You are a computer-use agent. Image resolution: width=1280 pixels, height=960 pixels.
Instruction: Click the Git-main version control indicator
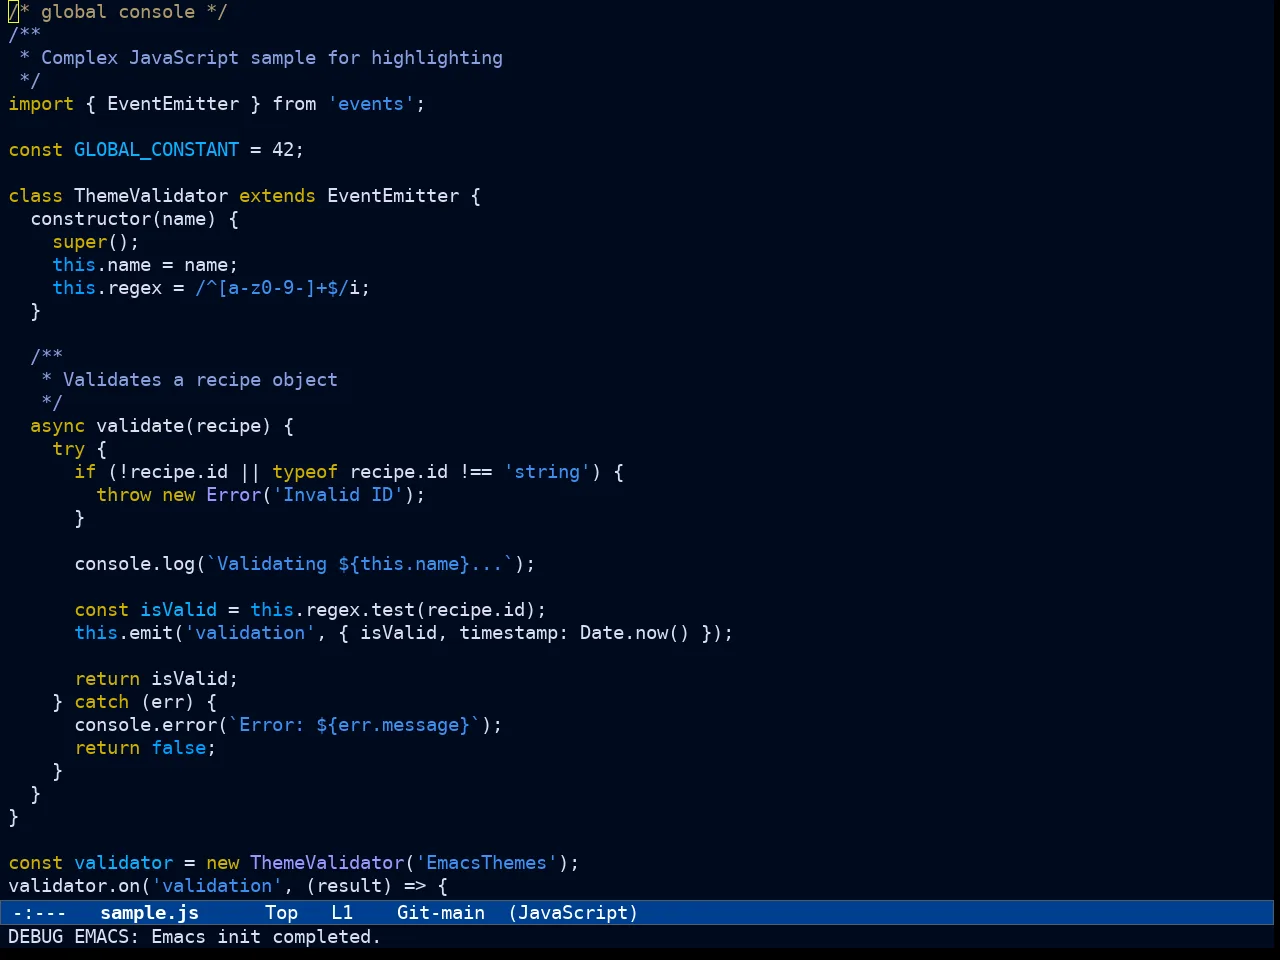point(441,913)
